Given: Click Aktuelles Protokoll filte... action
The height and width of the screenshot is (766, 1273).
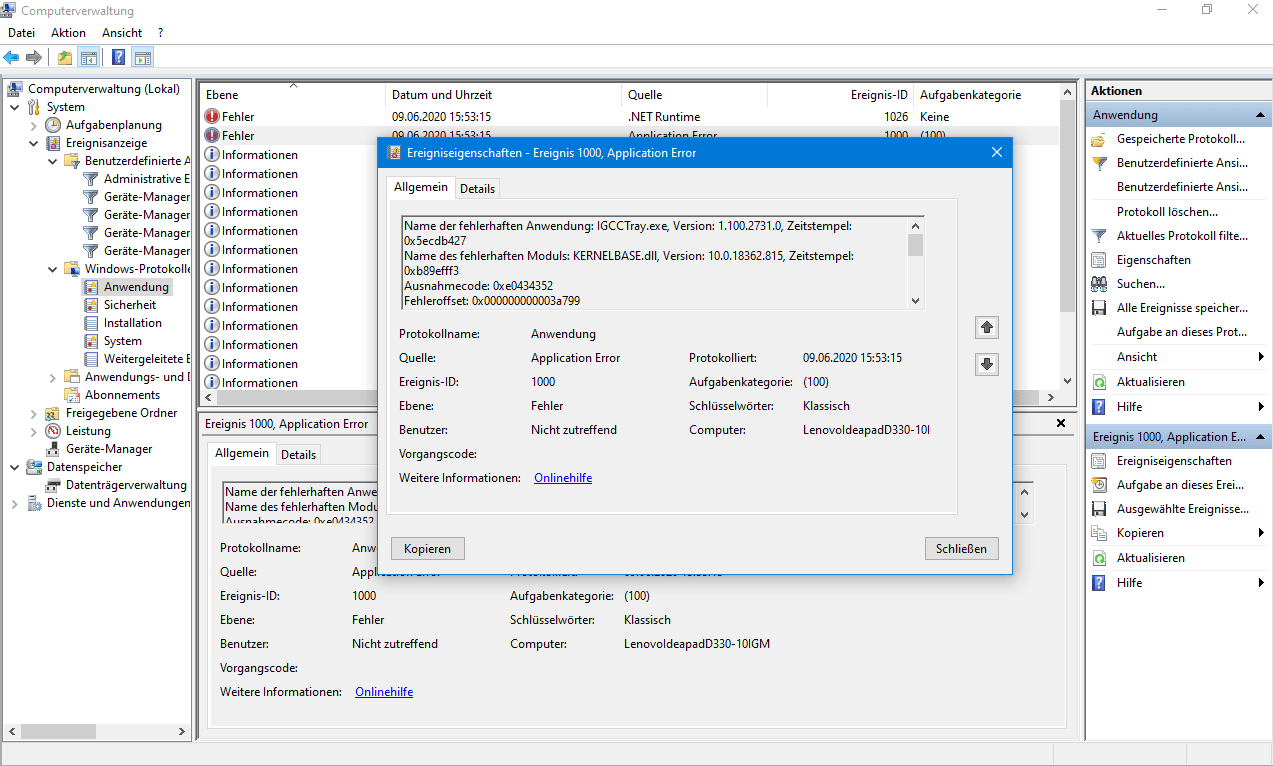Looking at the screenshot, I should click(x=1182, y=236).
